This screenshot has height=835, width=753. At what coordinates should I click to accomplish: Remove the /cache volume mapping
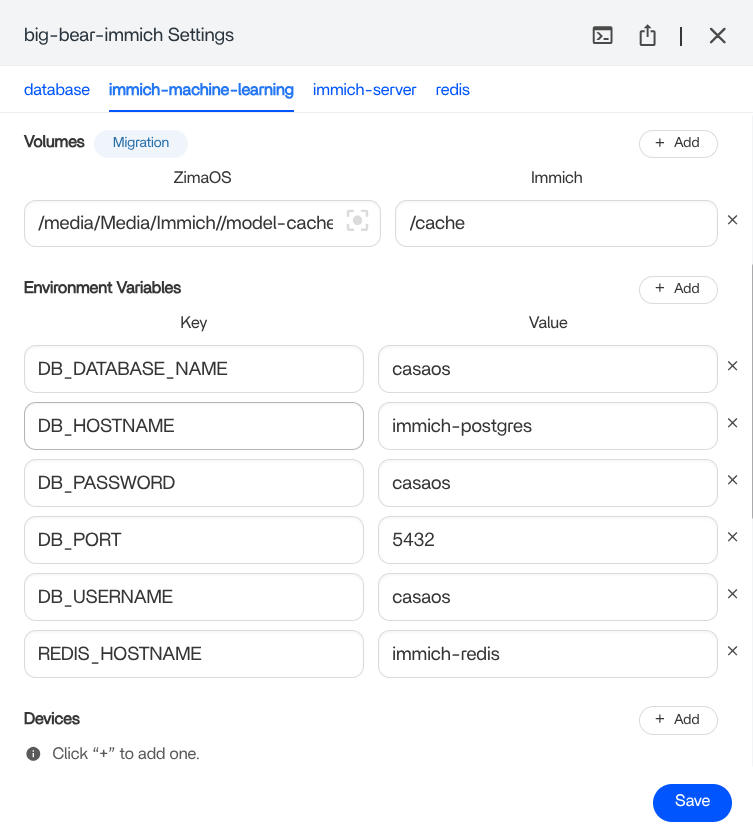tap(732, 220)
